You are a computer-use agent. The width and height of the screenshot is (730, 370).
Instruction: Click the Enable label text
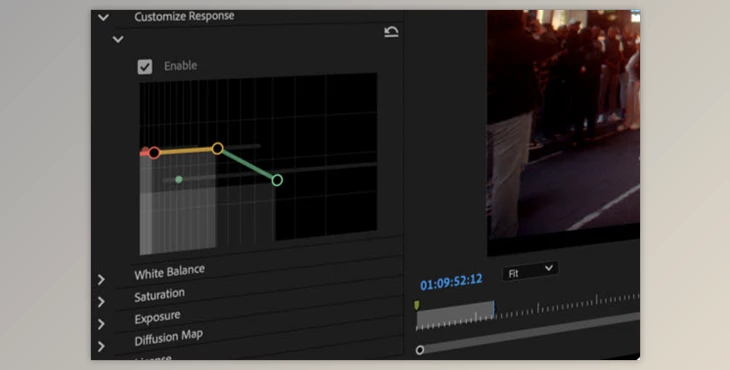click(180, 66)
